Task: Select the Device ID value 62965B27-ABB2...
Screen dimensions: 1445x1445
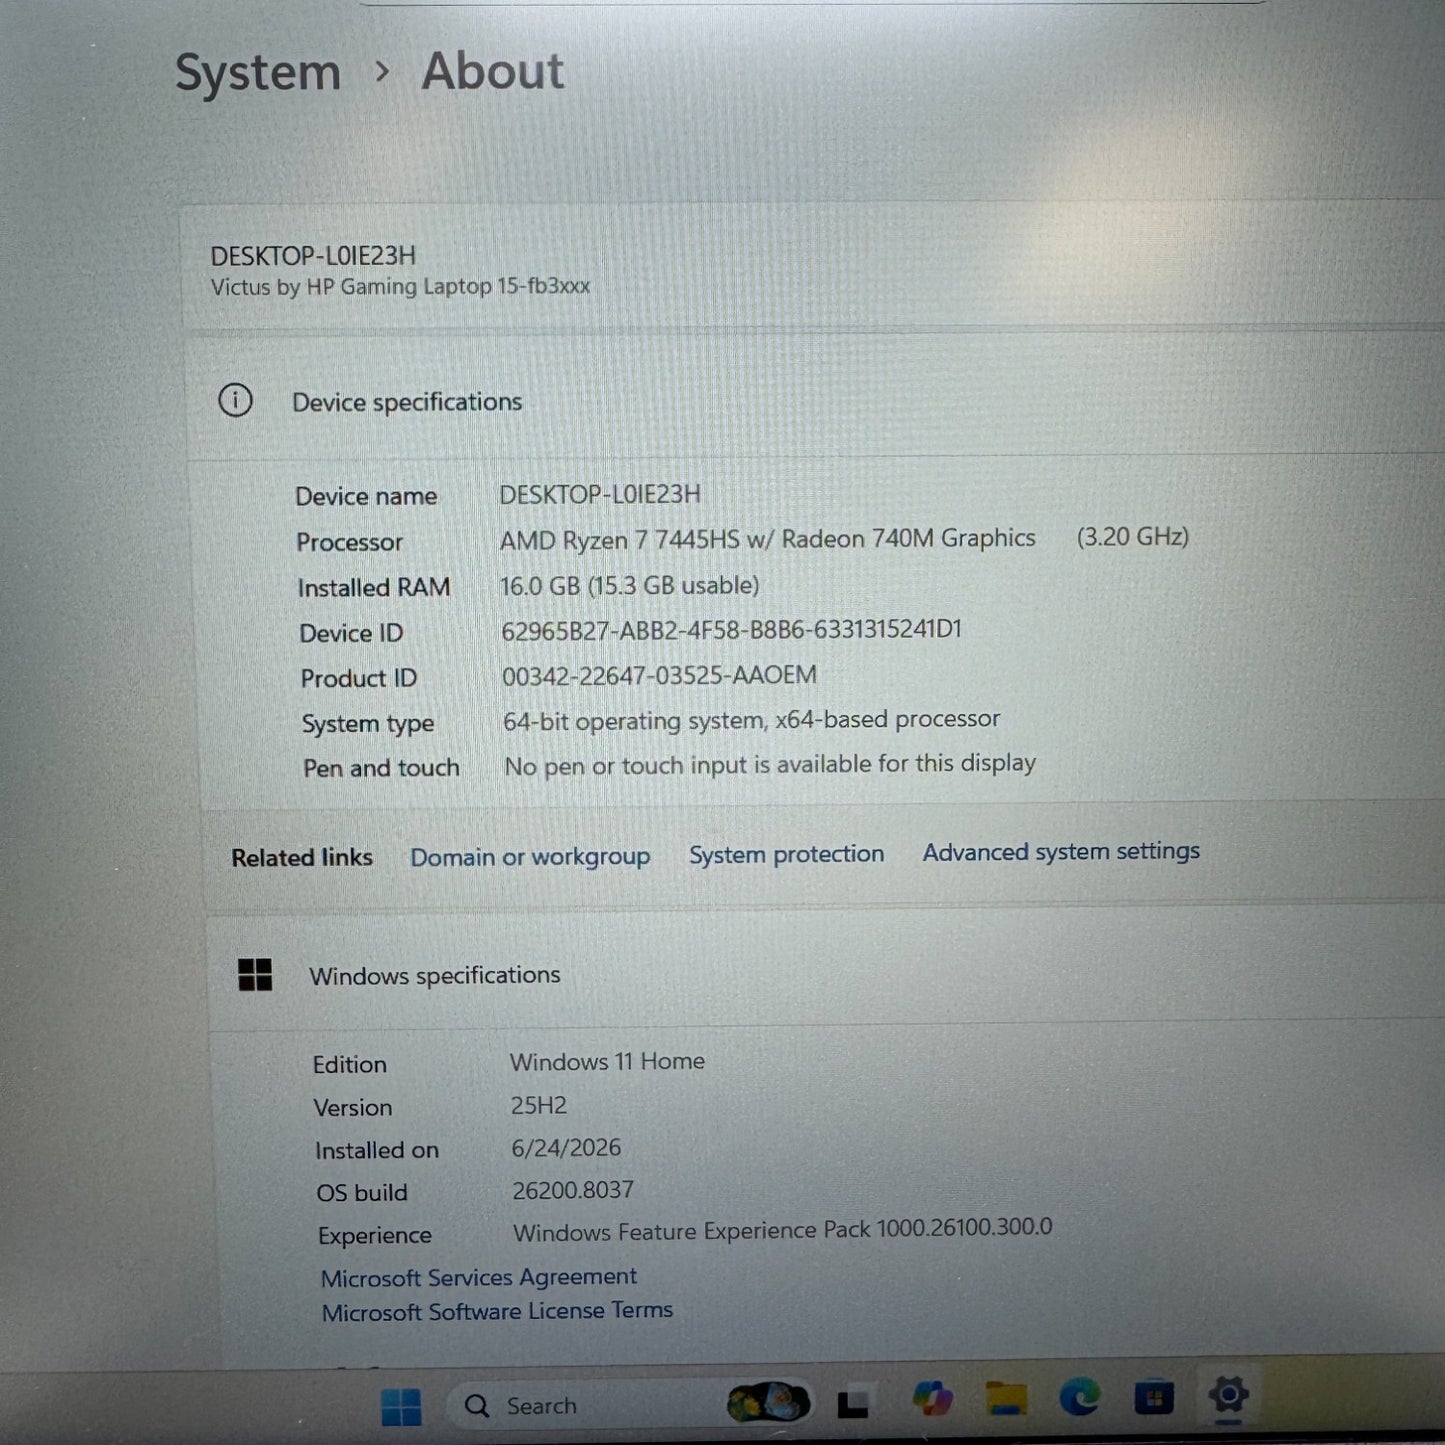Action: coord(731,630)
